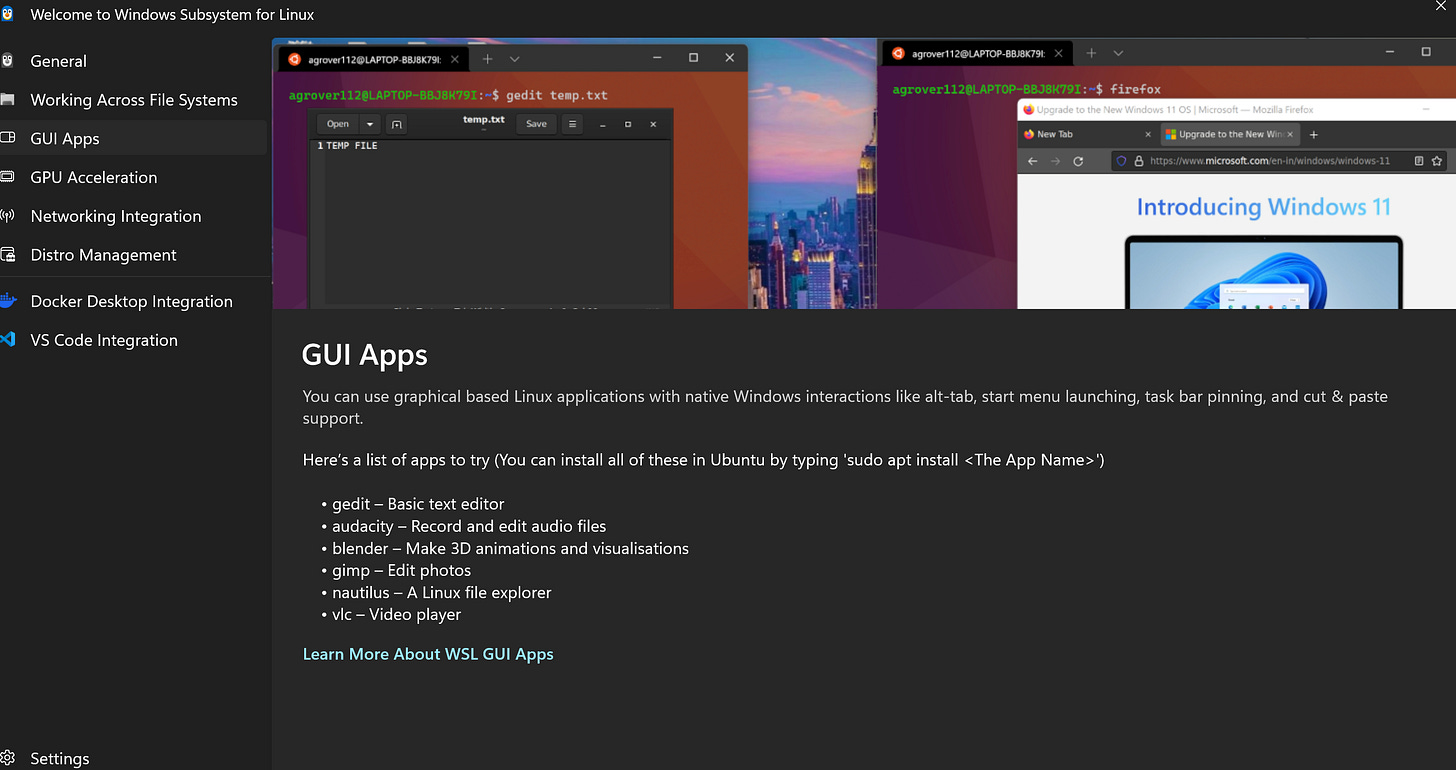
Task: Click the 'vlc – Video player' item
Action: (396, 614)
